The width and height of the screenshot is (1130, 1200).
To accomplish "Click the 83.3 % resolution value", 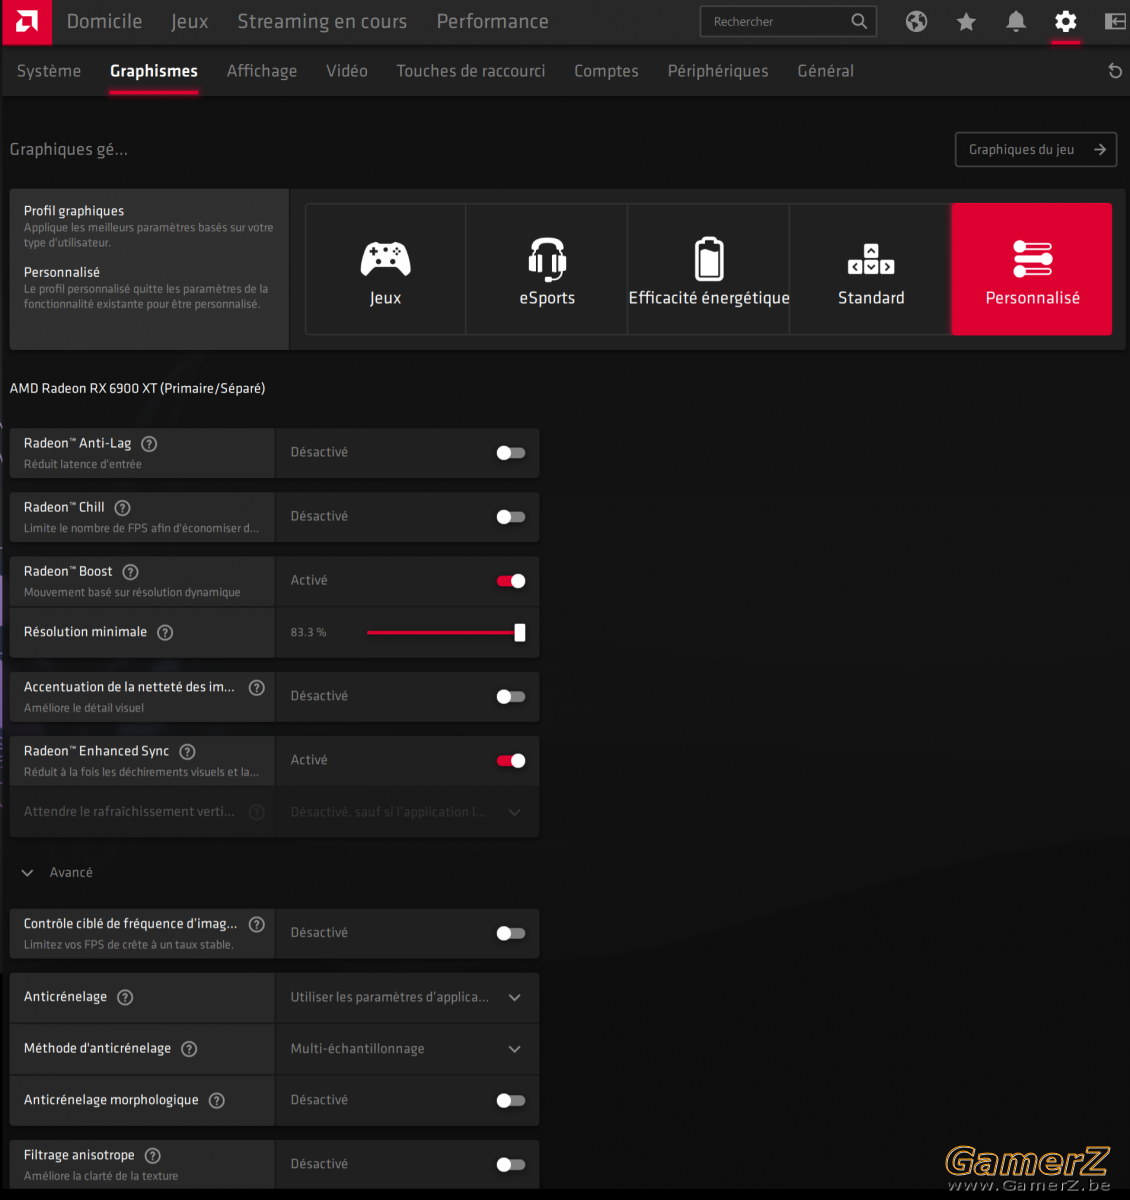I will pyautogui.click(x=308, y=633).
